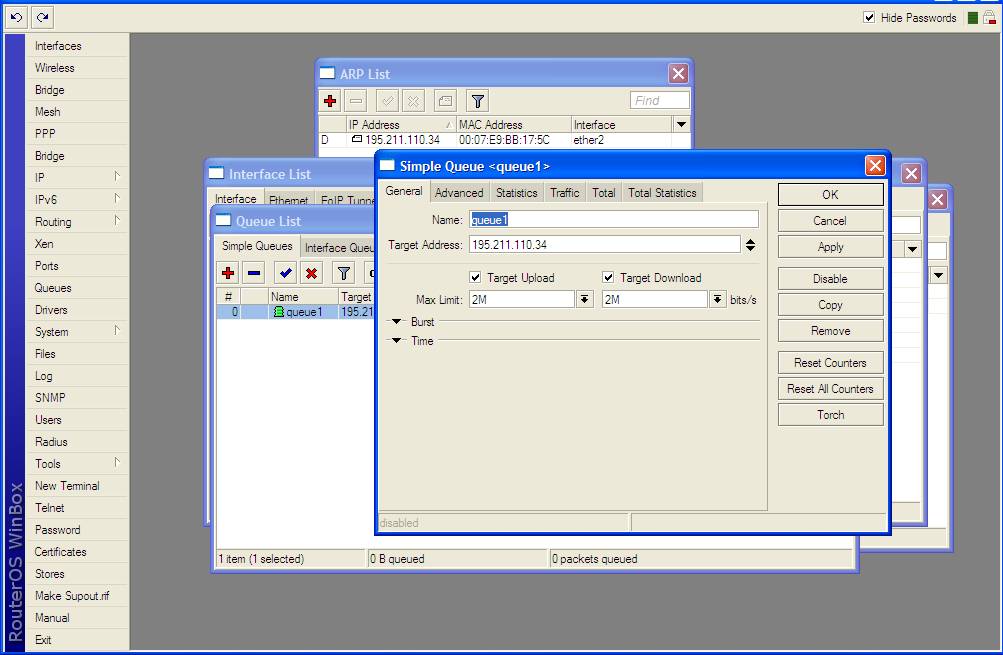
Task: Add new ARP entry with red plus
Action: pyautogui.click(x=330, y=101)
